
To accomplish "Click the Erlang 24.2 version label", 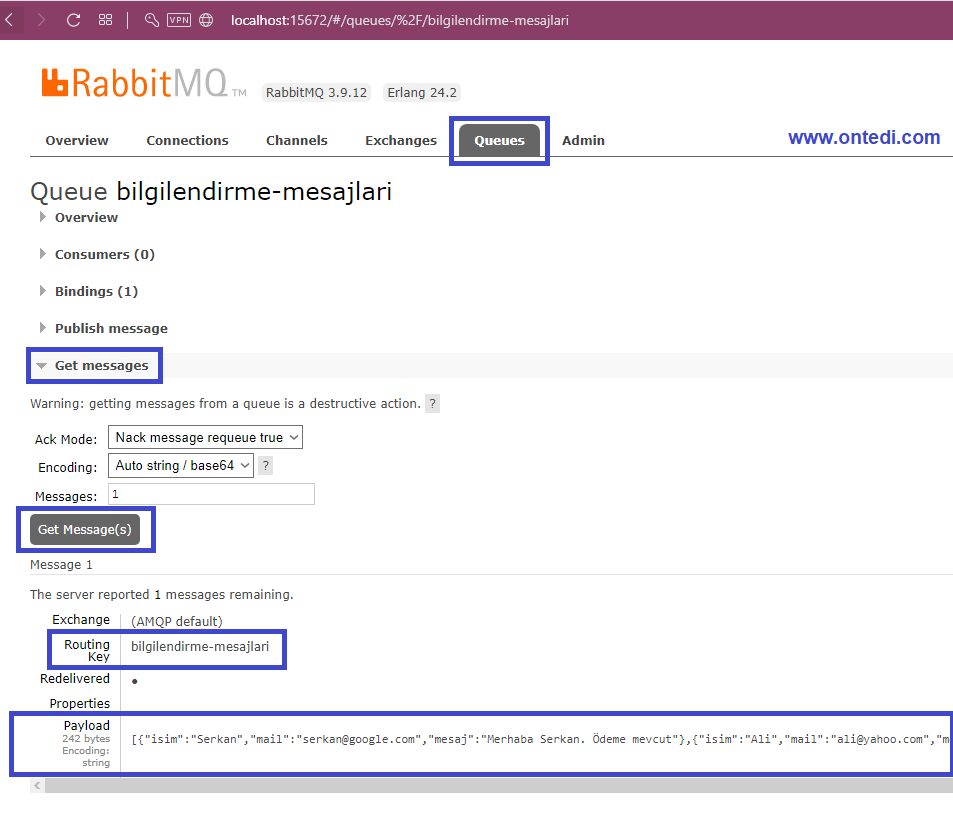I will [x=422, y=92].
